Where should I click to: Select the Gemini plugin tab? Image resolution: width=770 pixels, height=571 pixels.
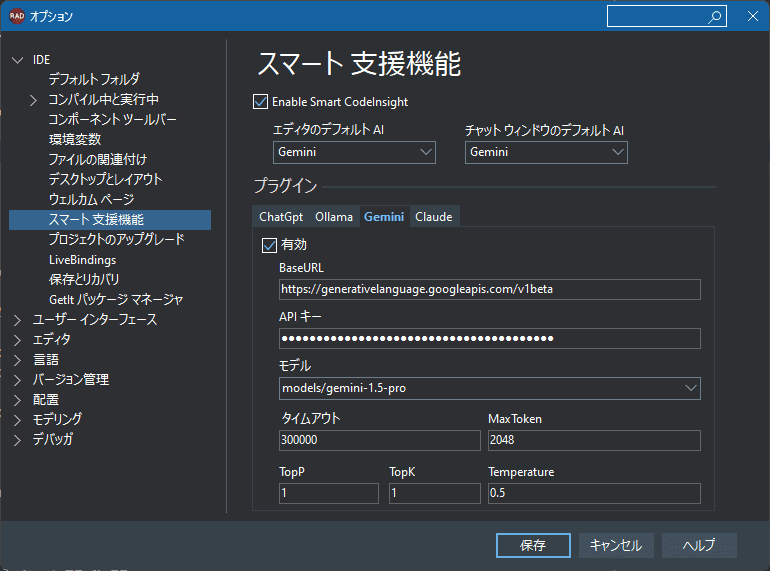click(384, 217)
